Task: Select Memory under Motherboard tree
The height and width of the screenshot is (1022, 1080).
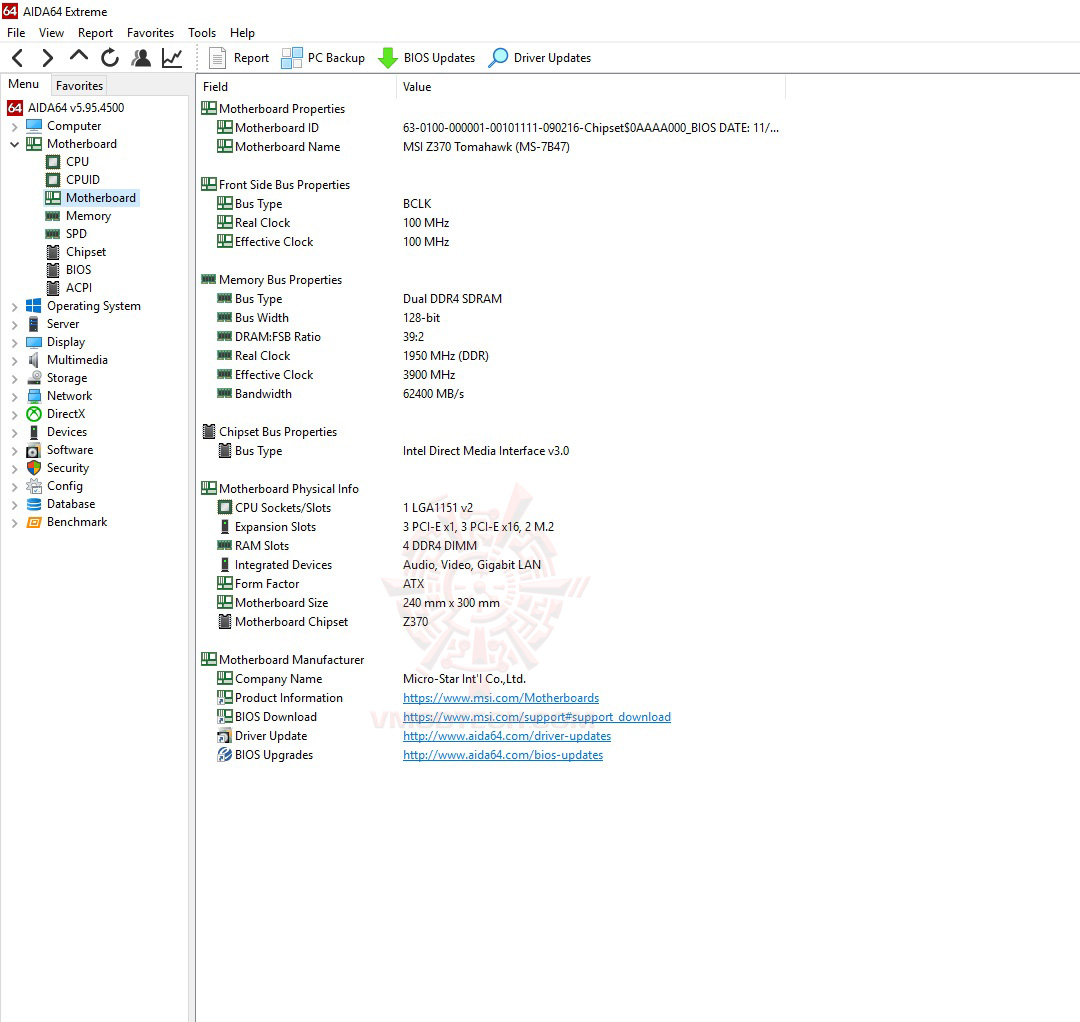Action: pyautogui.click(x=88, y=216)
